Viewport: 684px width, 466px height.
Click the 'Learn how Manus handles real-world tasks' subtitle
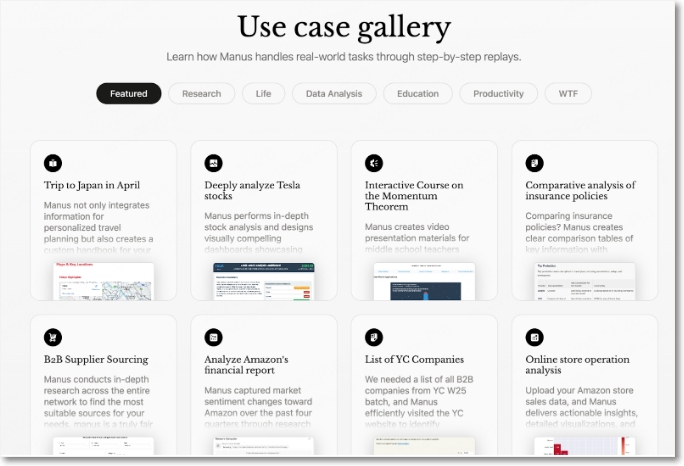pyautogui.click(x=344, y=57)
